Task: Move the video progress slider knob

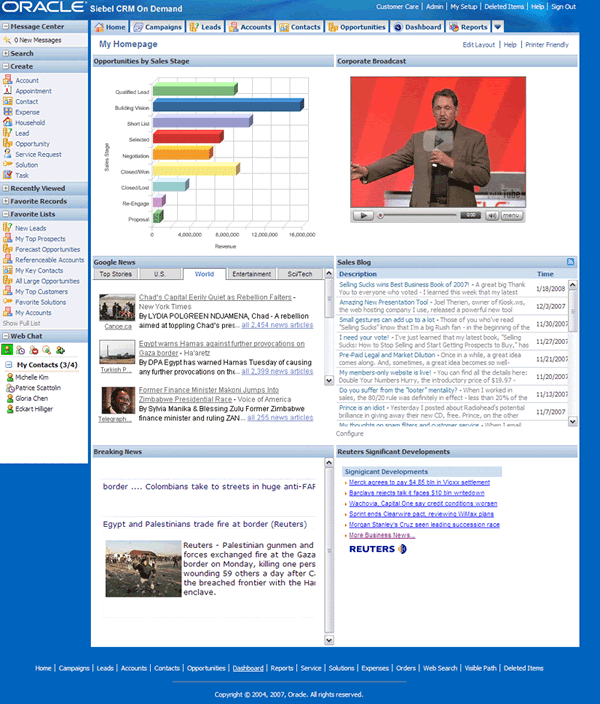Action: pyautogui.click(x=380, y=216)
